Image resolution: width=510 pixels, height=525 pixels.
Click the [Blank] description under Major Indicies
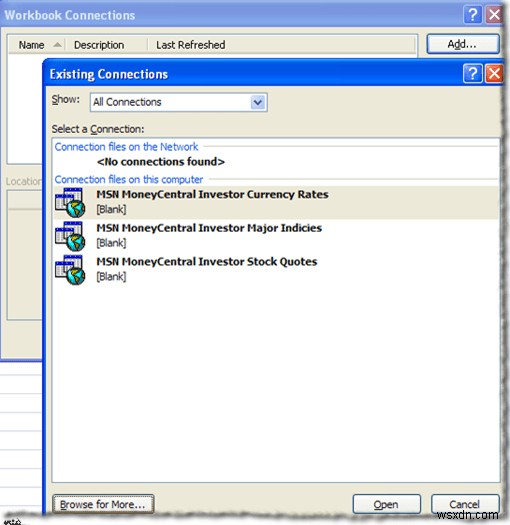[x=111, y=243]
